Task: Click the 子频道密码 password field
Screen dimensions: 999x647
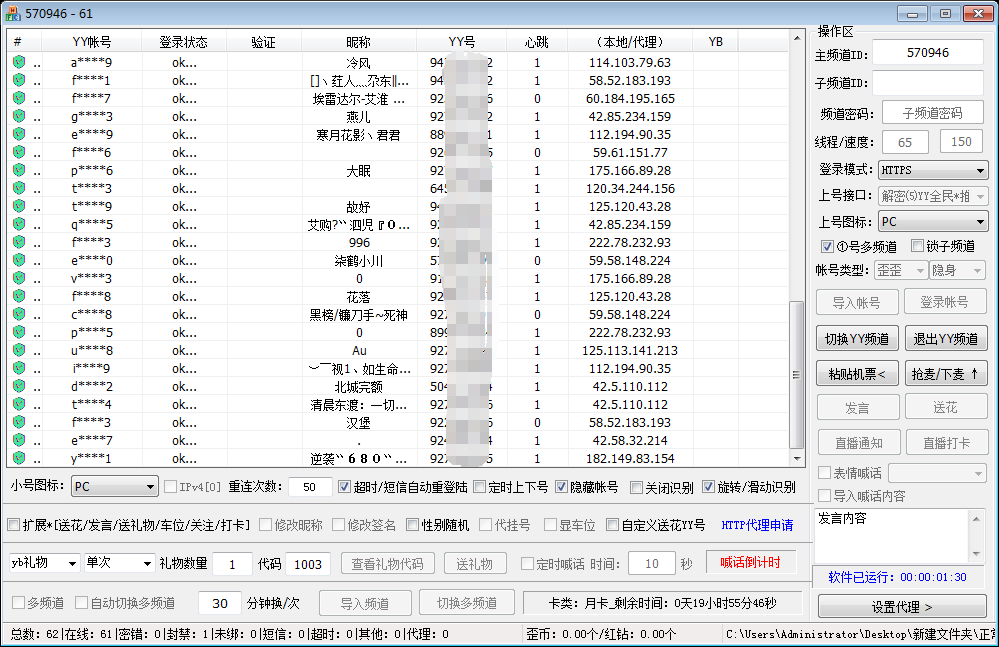Action: [933, 113]
